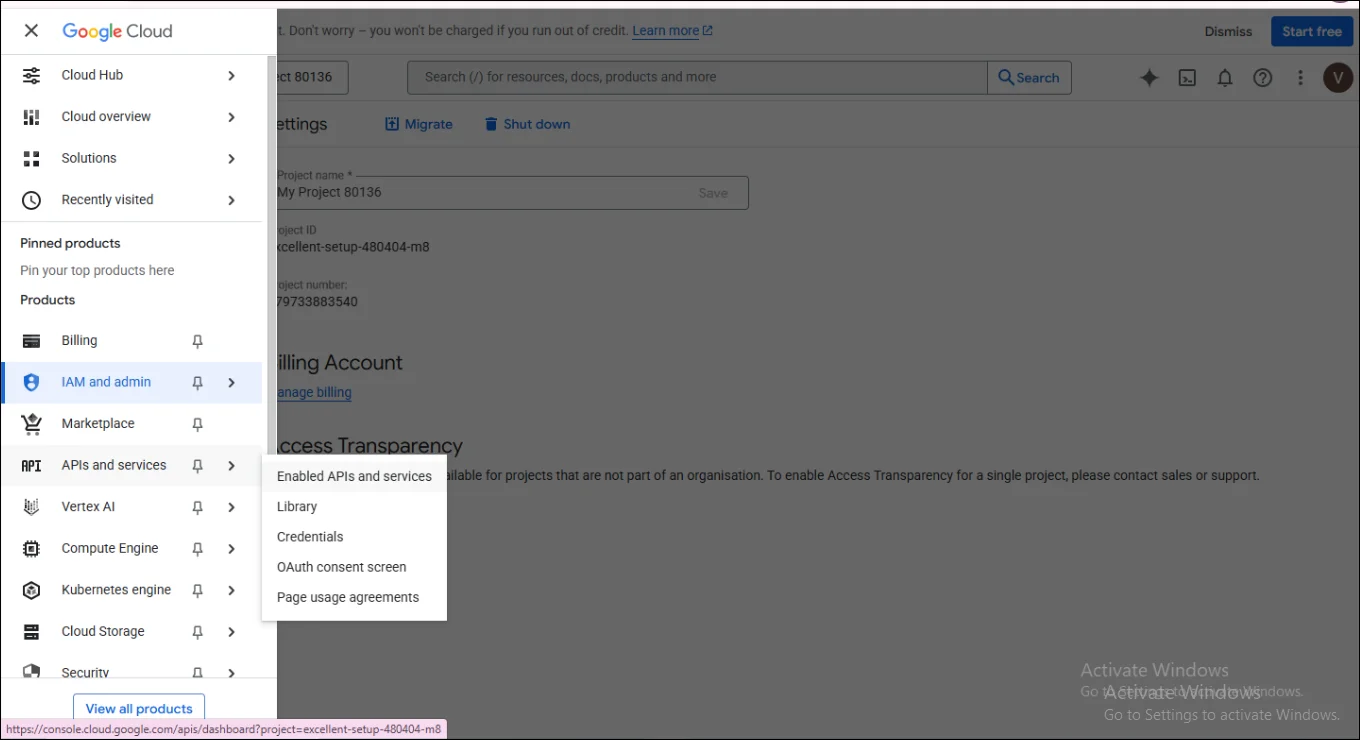Expand Cloud overview submenu arrow
Screen dimensions: 1360x740
click(x=231, y=117)
